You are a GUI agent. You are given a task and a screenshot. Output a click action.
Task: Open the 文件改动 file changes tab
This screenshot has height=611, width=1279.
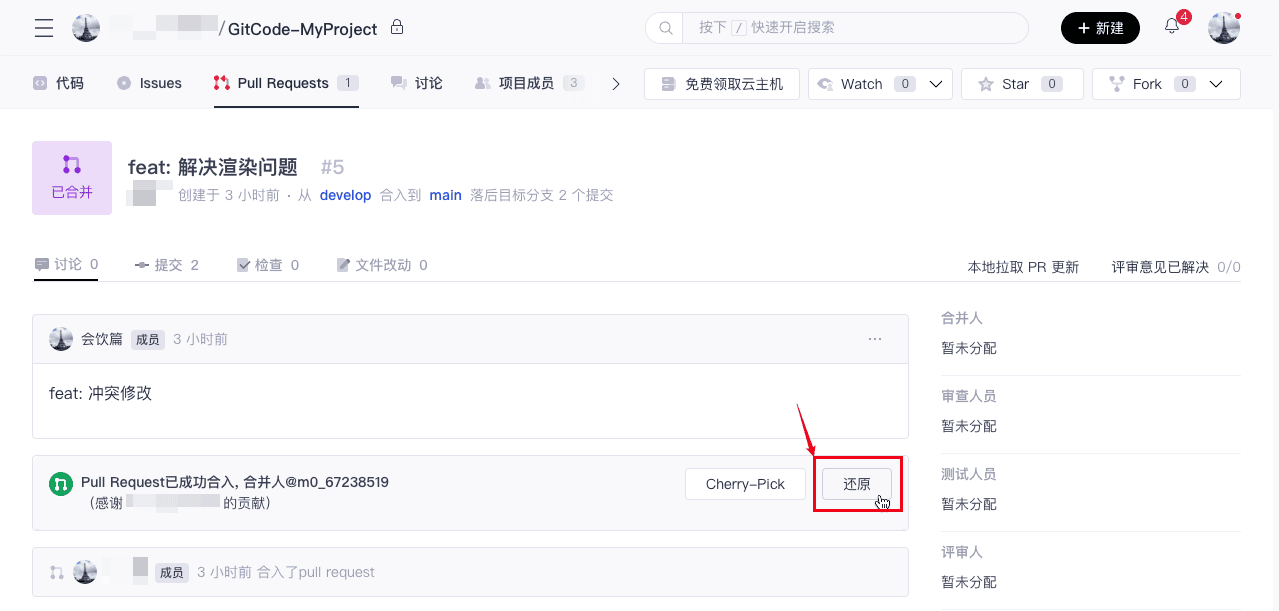382,265
